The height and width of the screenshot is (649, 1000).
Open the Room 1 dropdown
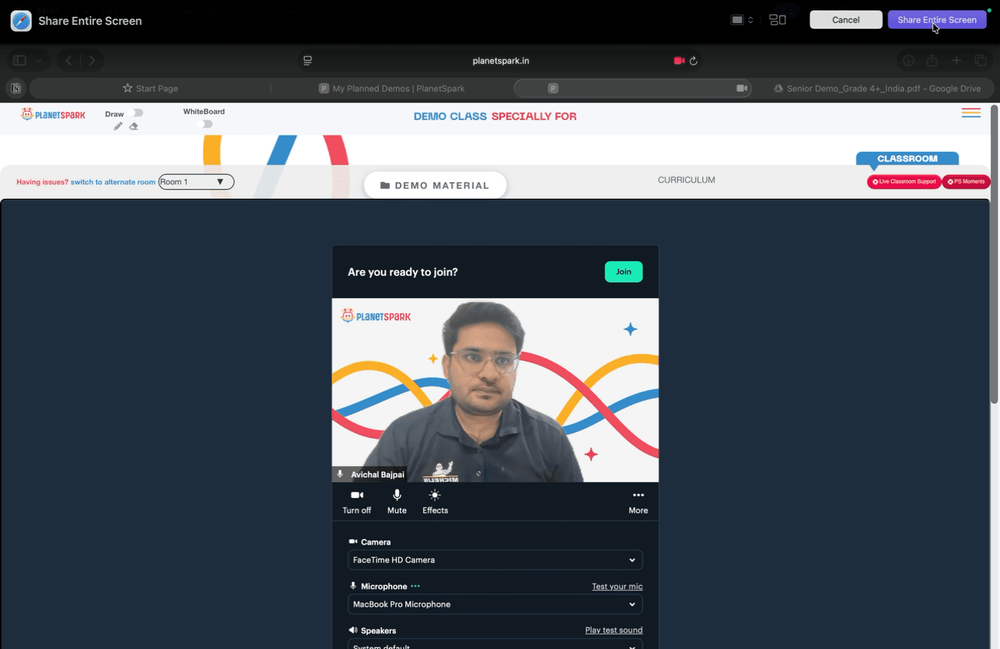tap(196, 182)
